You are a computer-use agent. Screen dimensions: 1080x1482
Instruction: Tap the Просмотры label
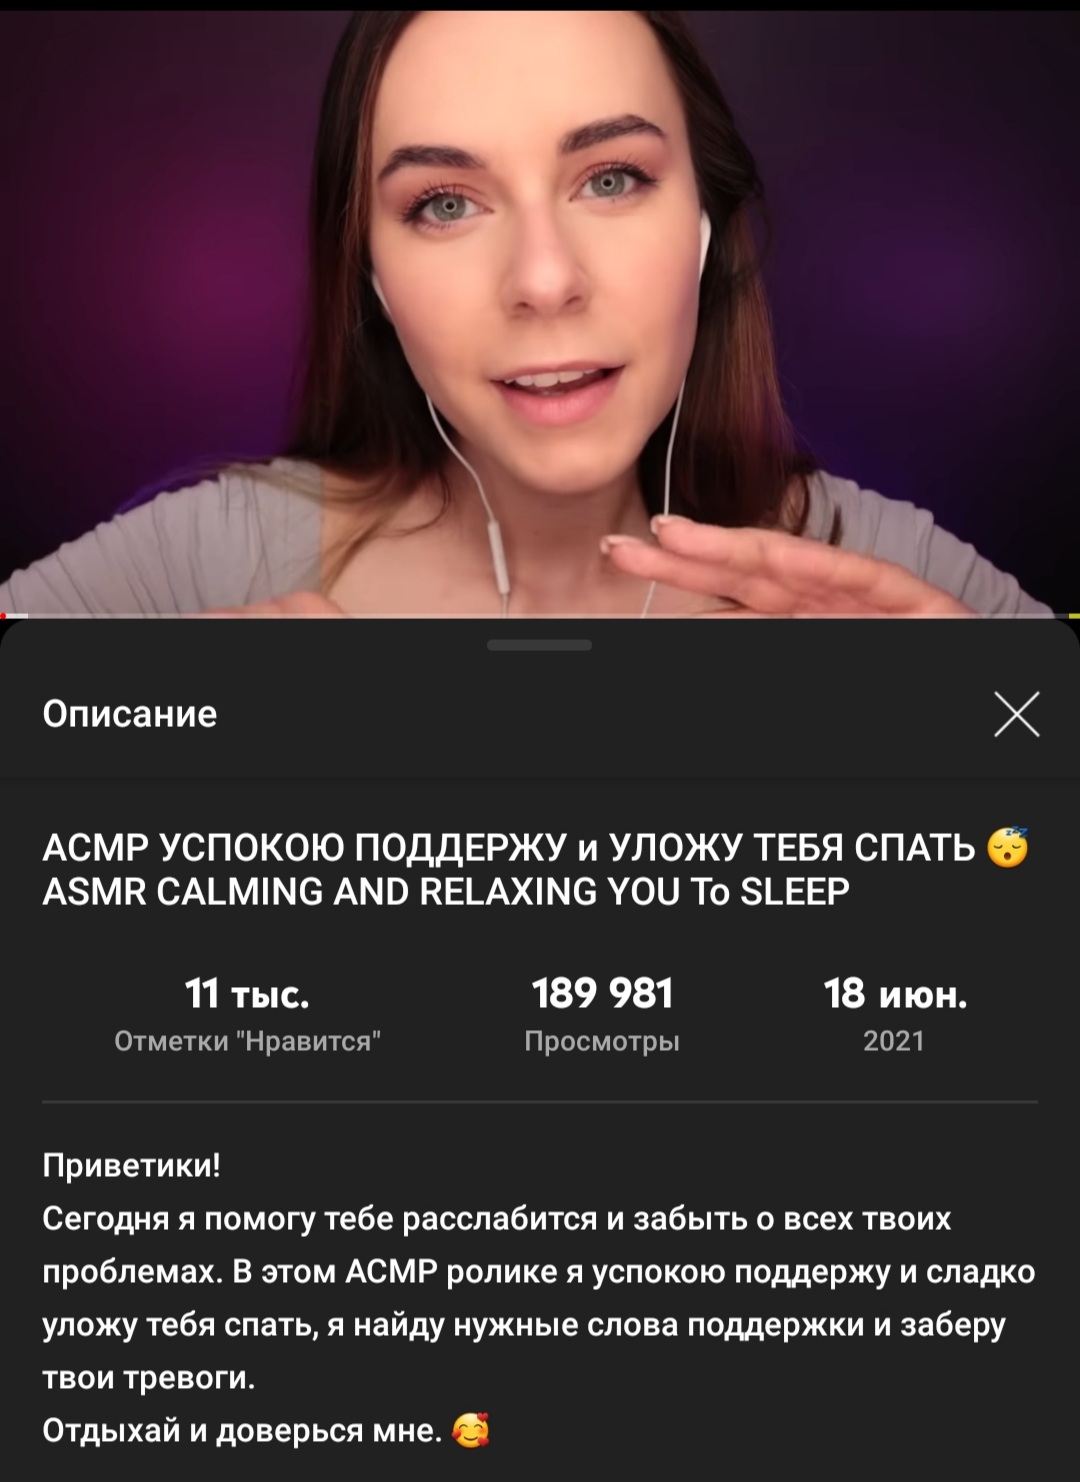(x=602, y=1041)
